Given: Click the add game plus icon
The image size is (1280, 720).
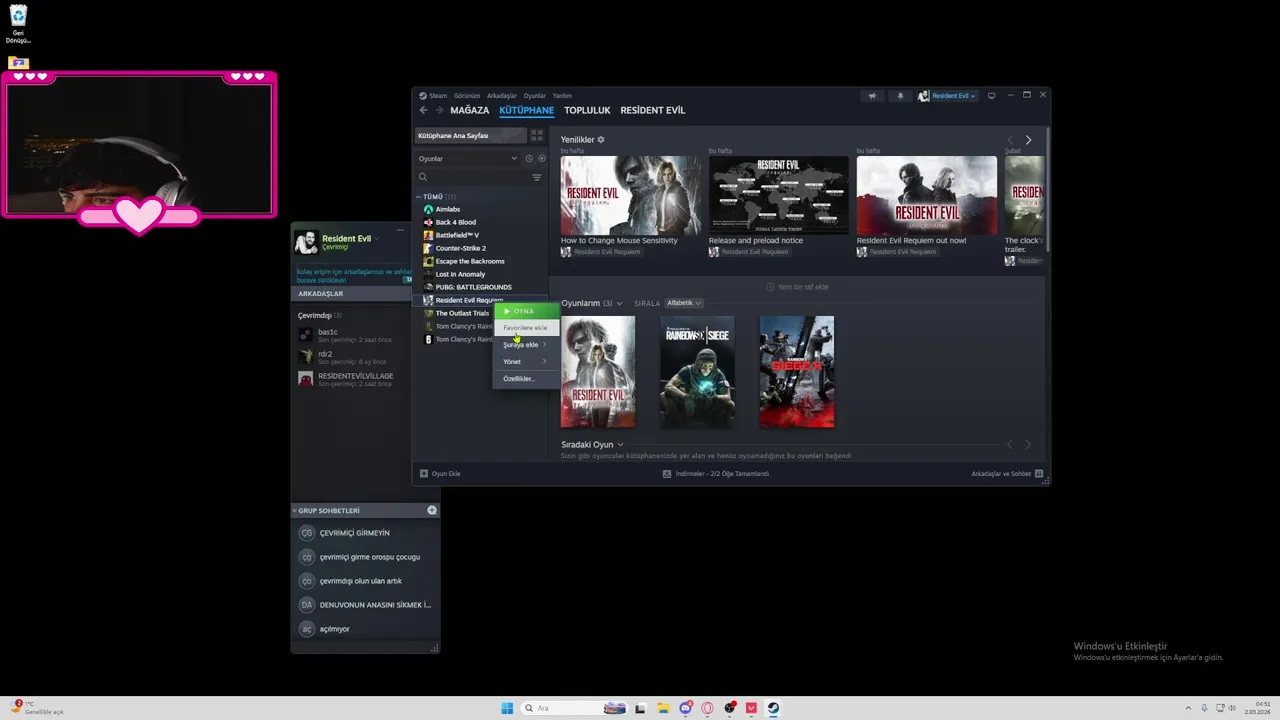Looking at the screenshot, I should (x=424, y=474).
